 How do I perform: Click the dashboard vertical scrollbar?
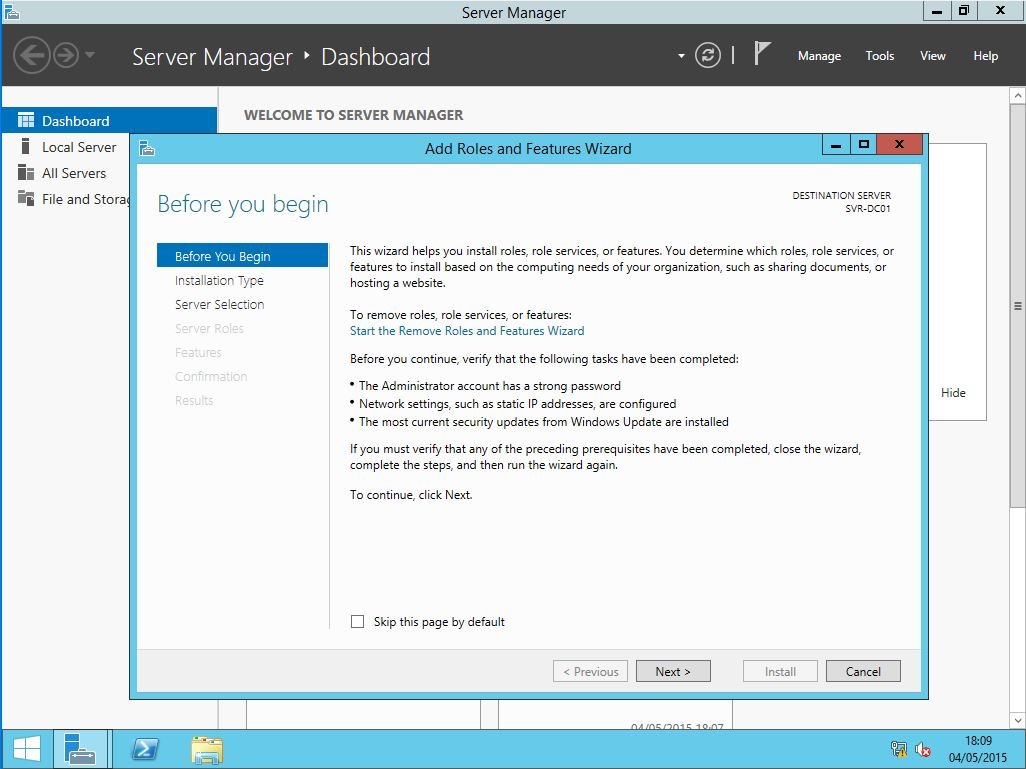[1018, 306]
